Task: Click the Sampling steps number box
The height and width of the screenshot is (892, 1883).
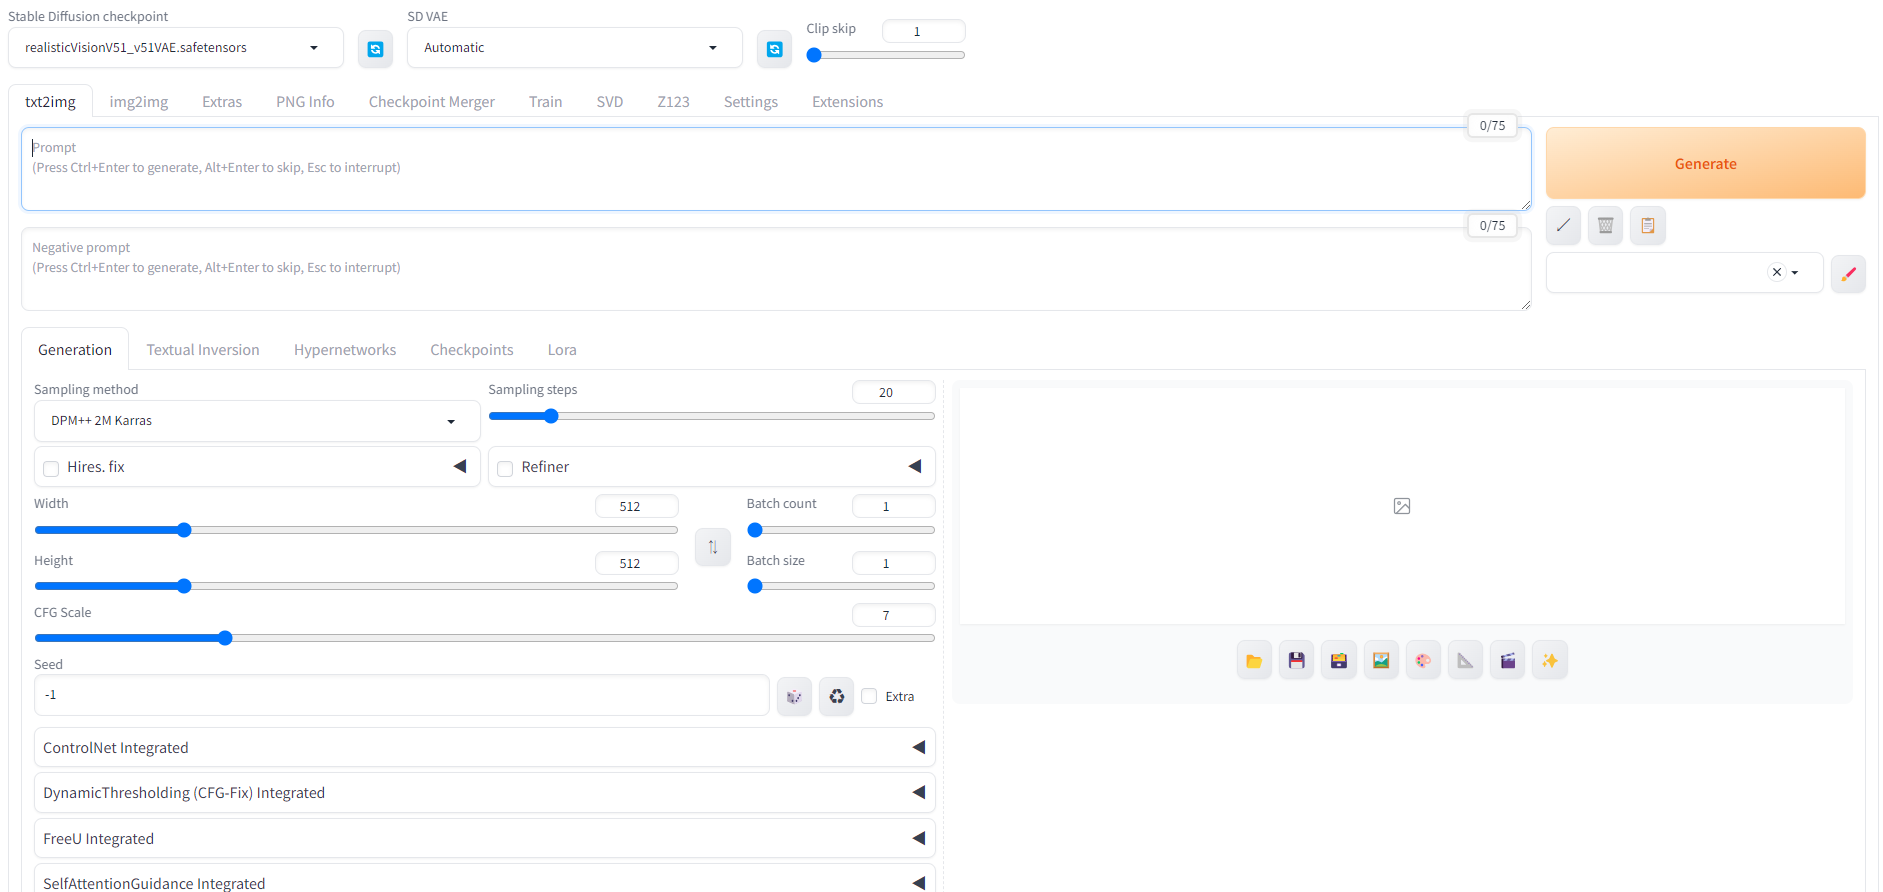Action: tap(894, 392)
